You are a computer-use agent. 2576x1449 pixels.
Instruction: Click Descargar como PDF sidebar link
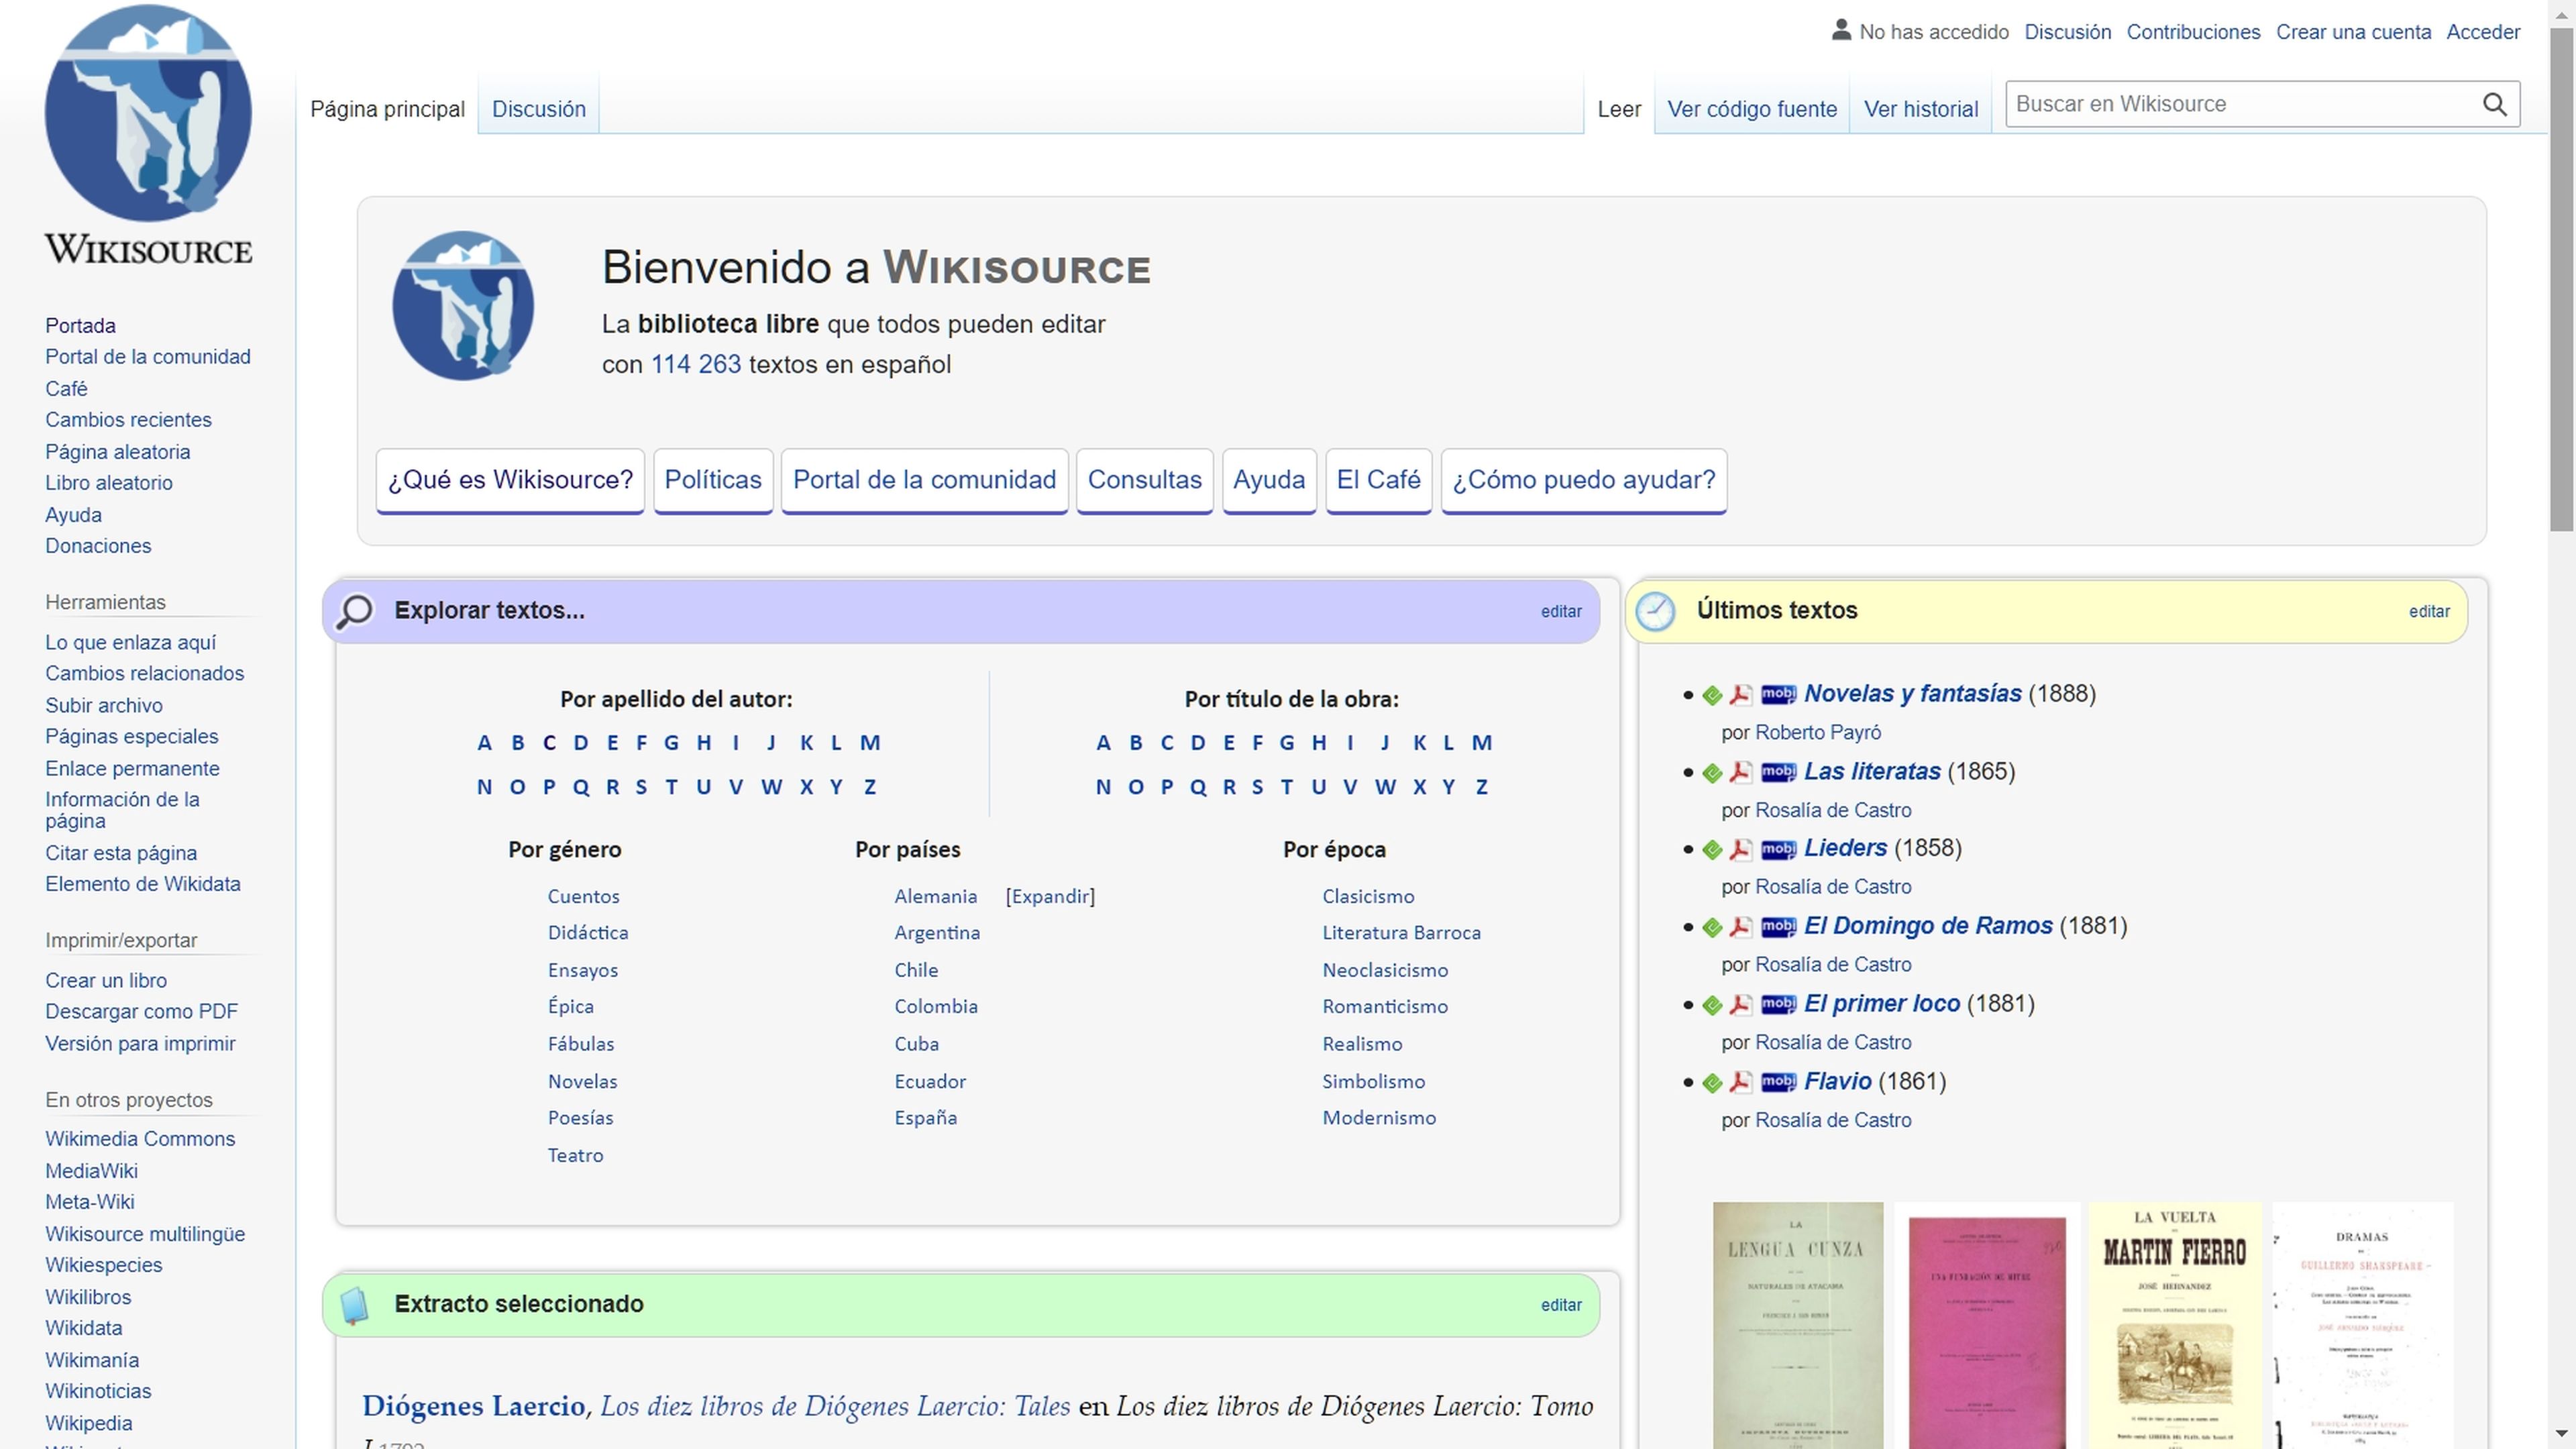141,1012
